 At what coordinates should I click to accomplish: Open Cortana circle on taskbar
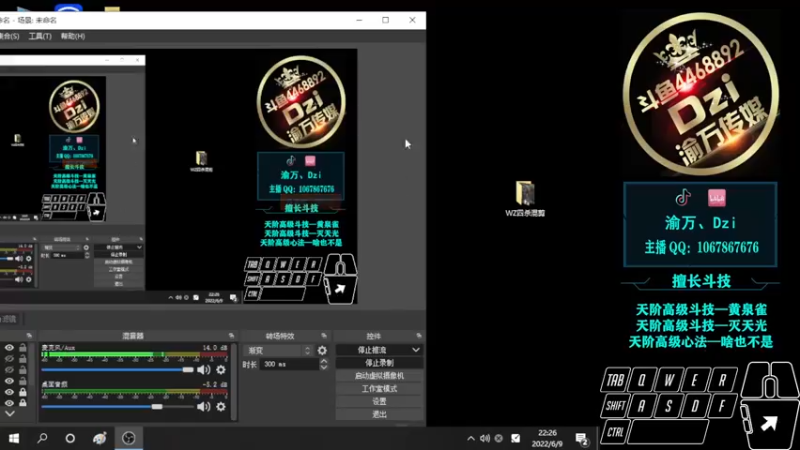pos(70,438)
